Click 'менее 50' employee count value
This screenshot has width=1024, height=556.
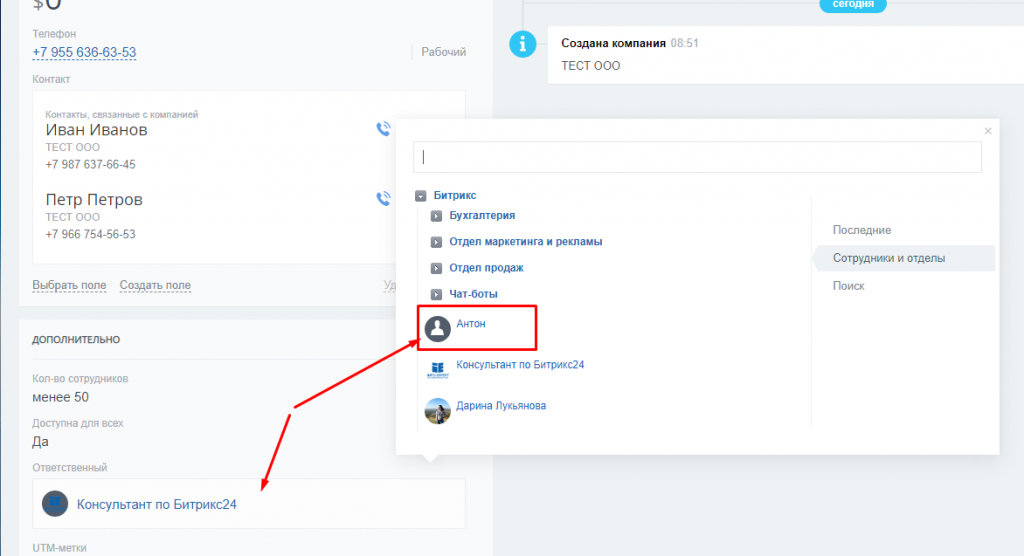pyautogui.click(x=60, y=397)
